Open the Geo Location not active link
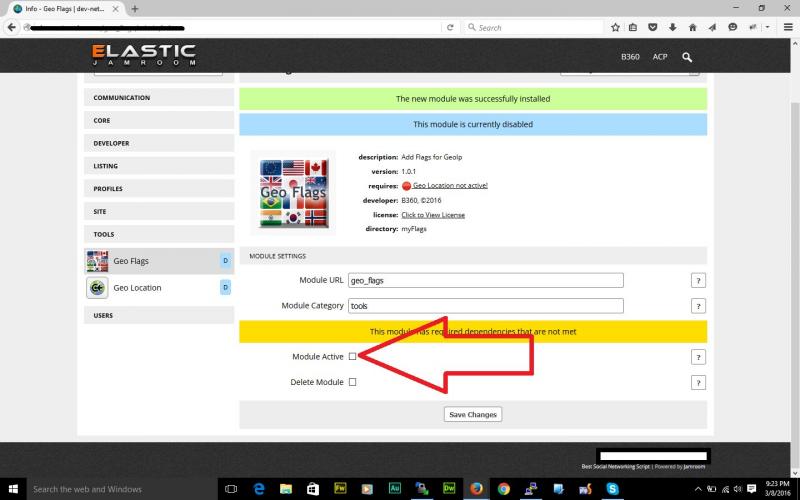Viewport: 800px width, 500px height. pos(450,186)
